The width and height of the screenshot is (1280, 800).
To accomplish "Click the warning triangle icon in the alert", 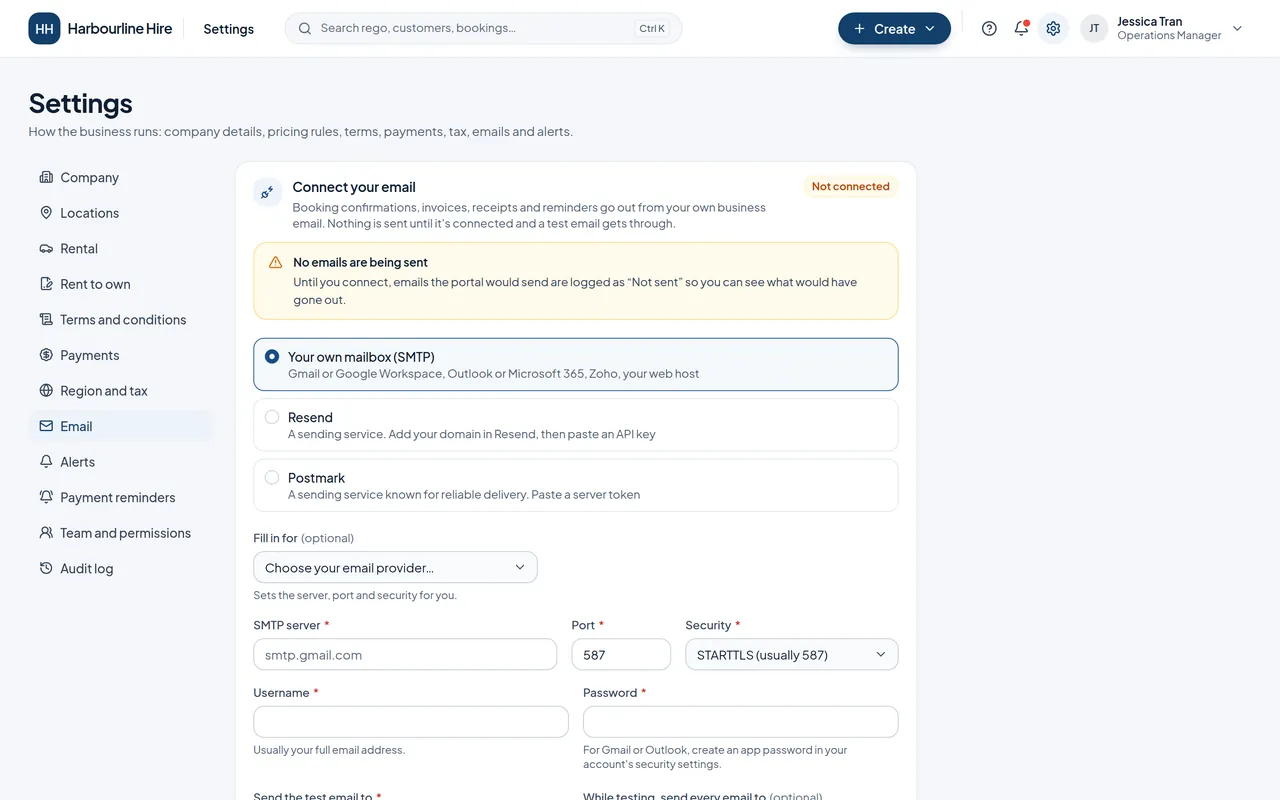I will 275,263.
